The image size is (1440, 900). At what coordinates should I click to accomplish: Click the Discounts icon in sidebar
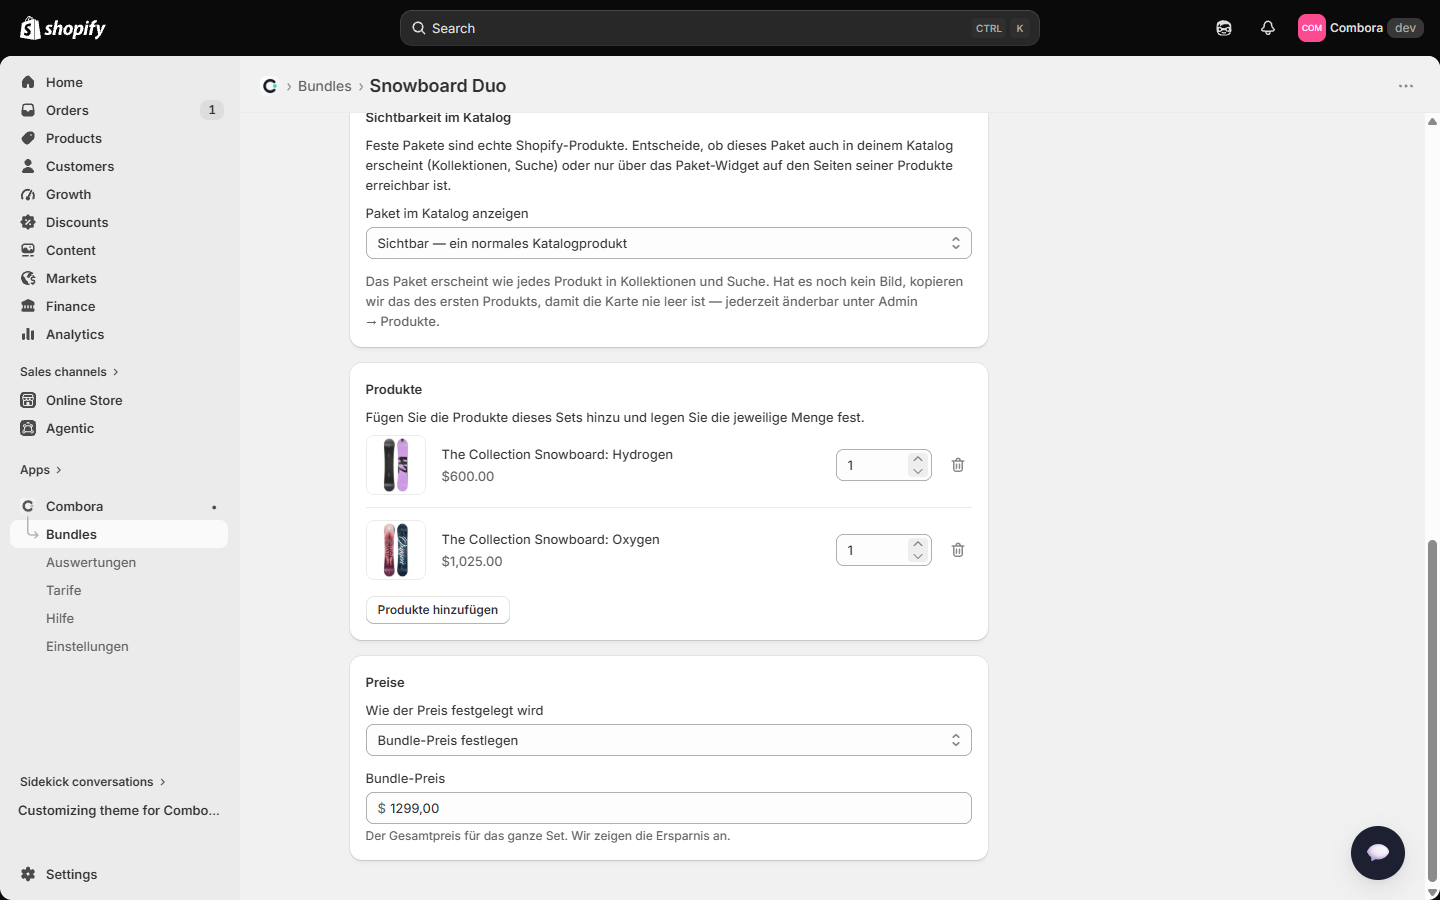(28, 222)
